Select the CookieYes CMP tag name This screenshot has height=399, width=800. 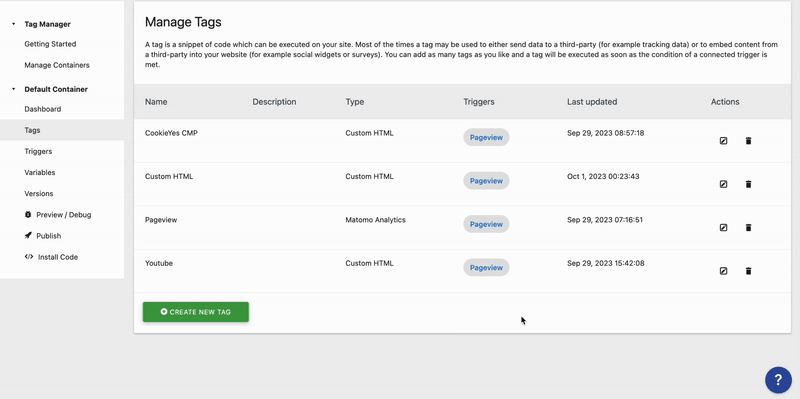click(x=171, y=133)
